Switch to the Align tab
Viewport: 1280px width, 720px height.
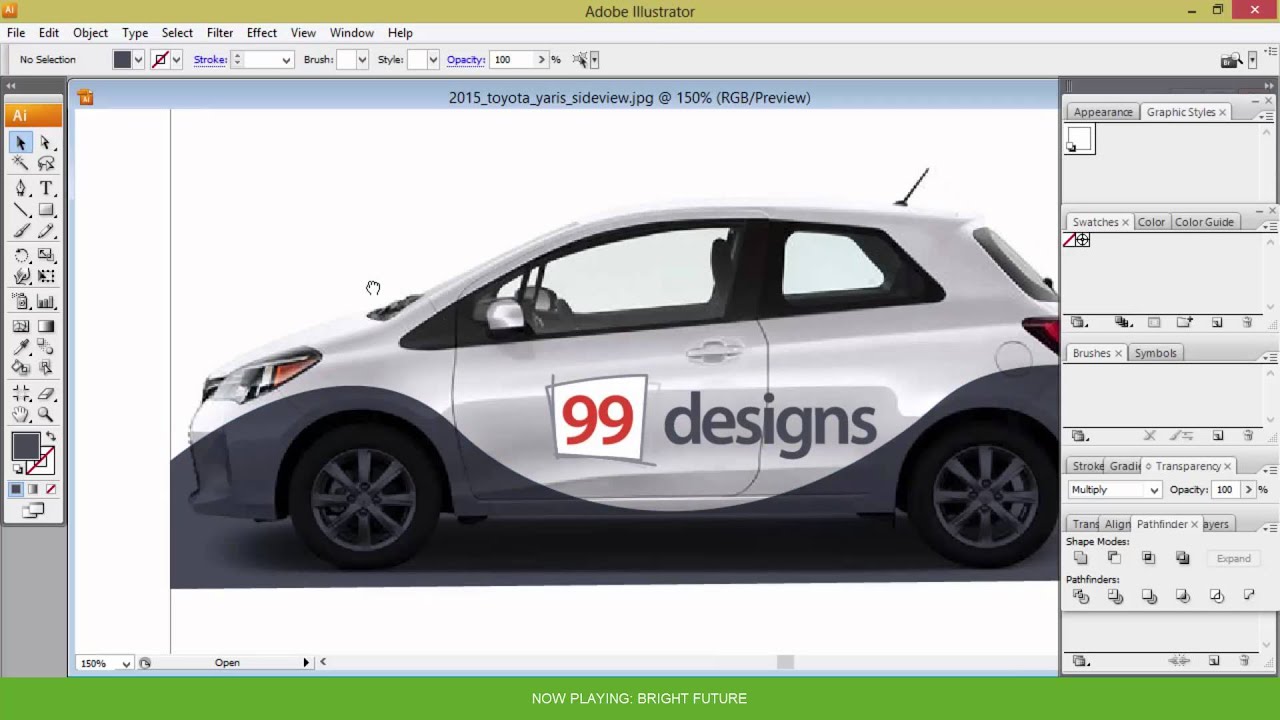(1117, 524)
